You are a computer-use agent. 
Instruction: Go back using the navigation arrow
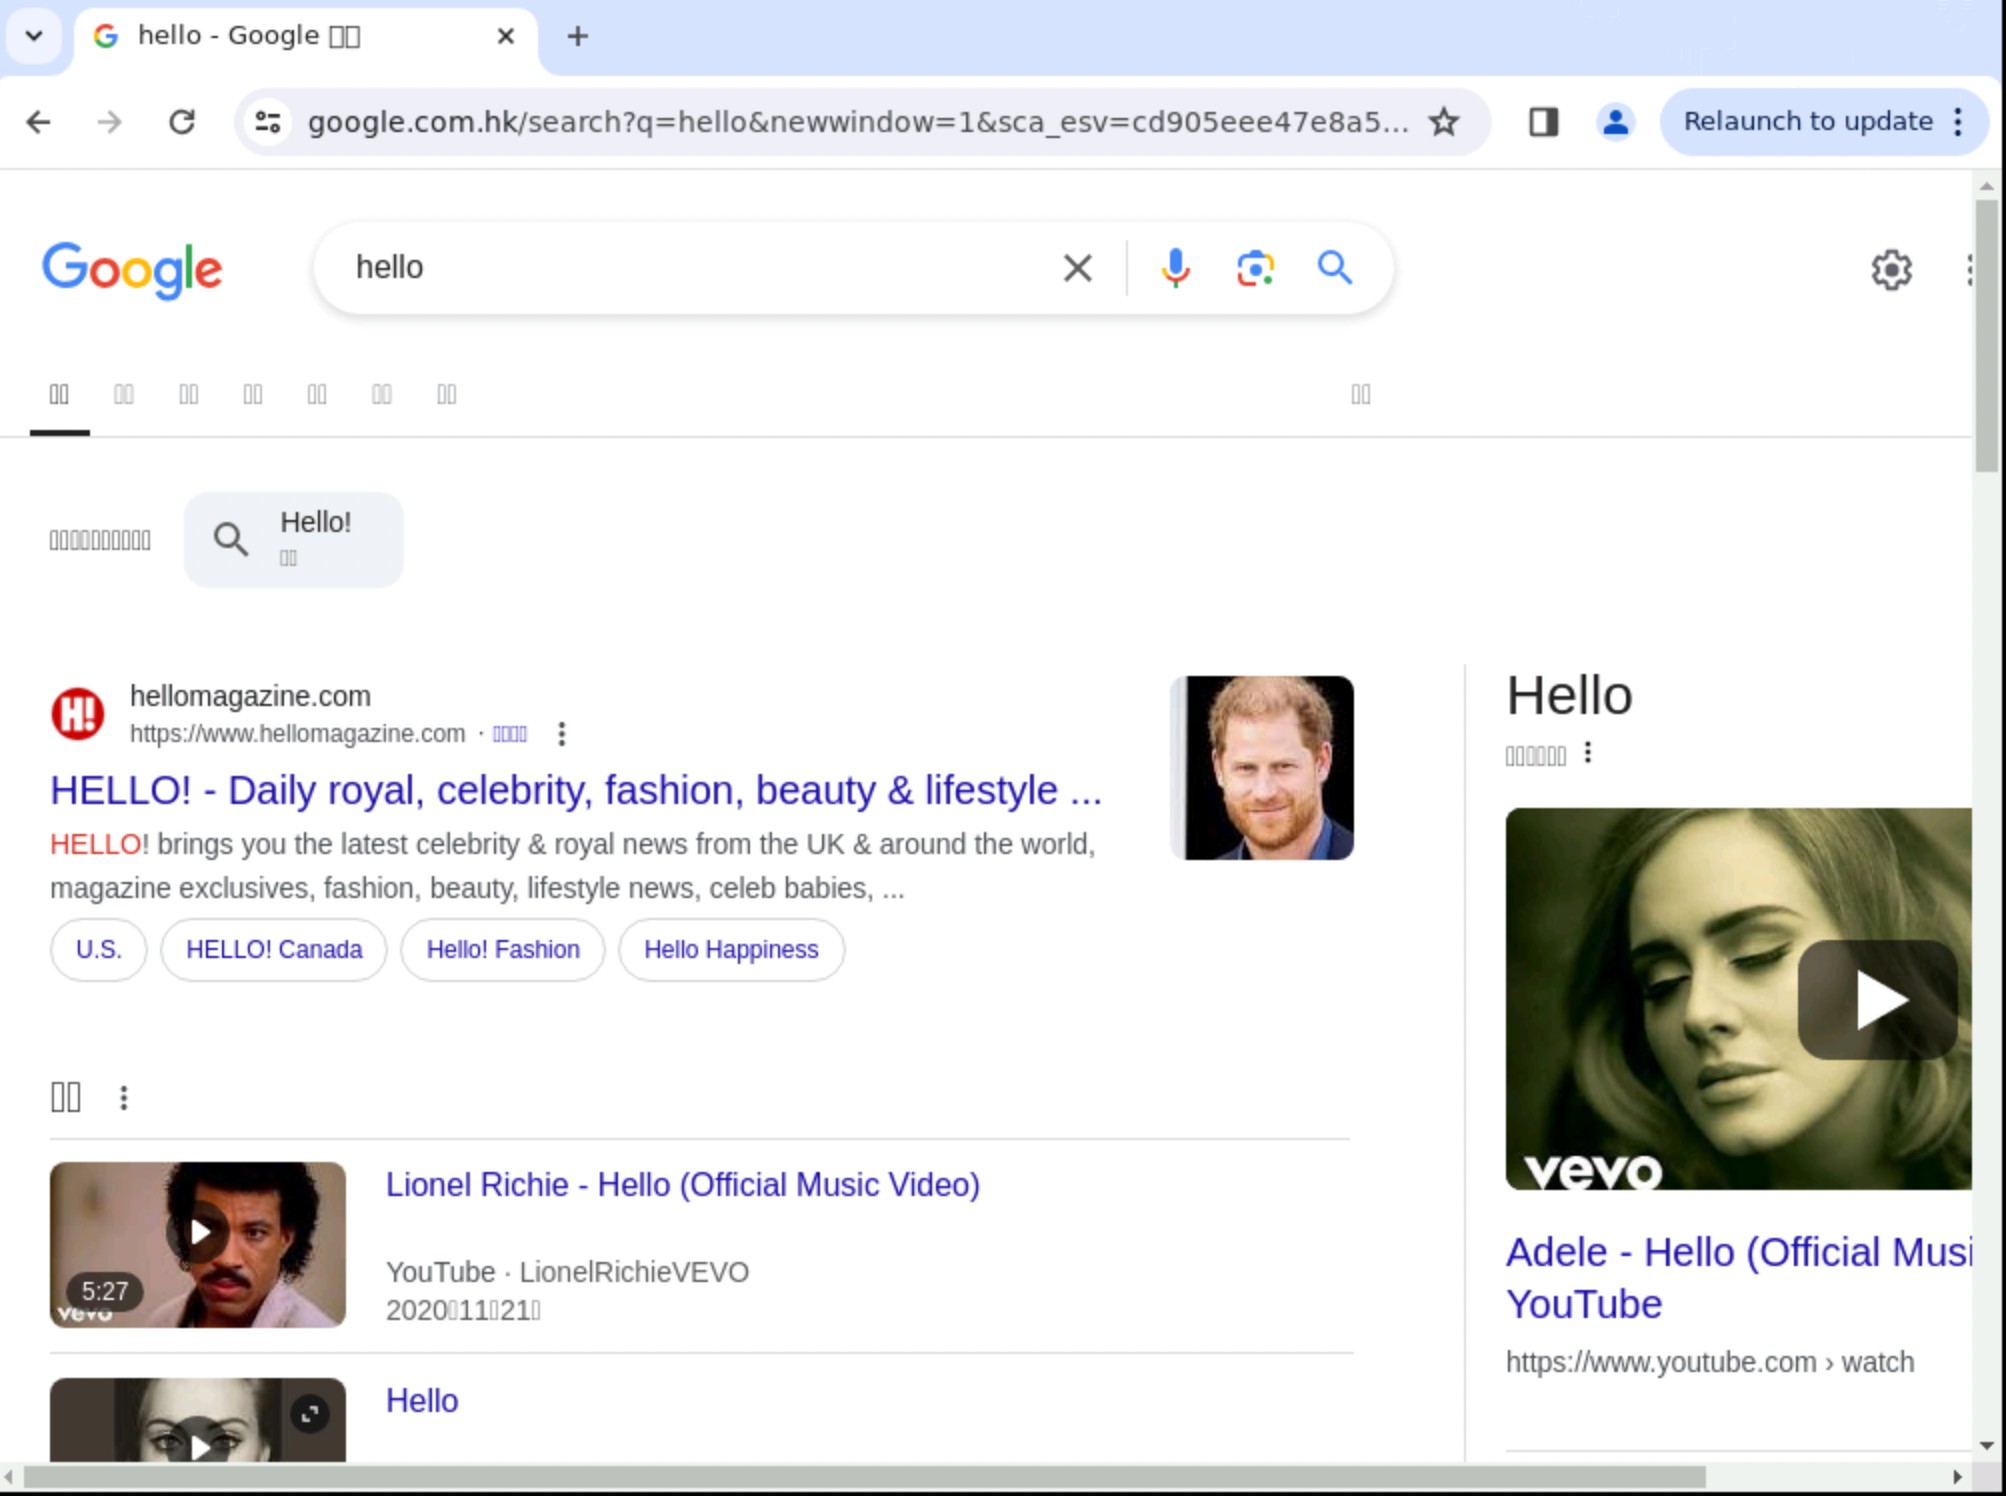[38, 121]
